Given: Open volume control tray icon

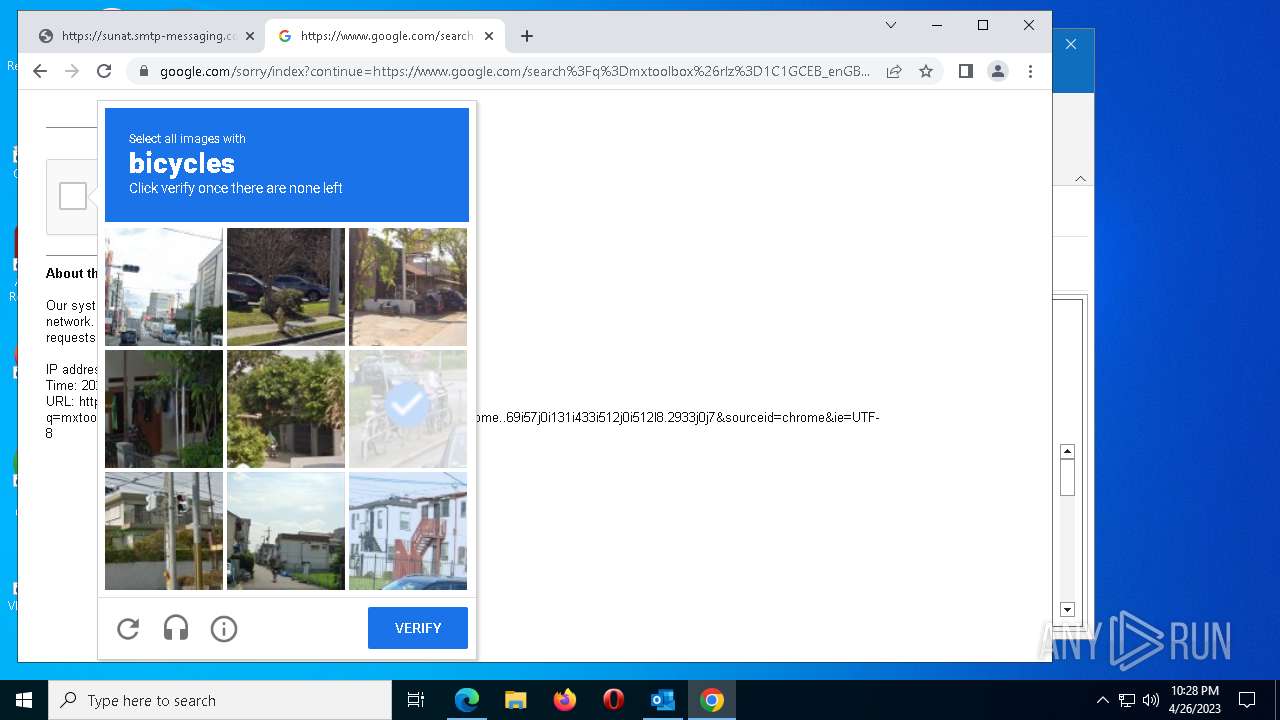Looking at the screenshot, I should (x=1151, y=700).
